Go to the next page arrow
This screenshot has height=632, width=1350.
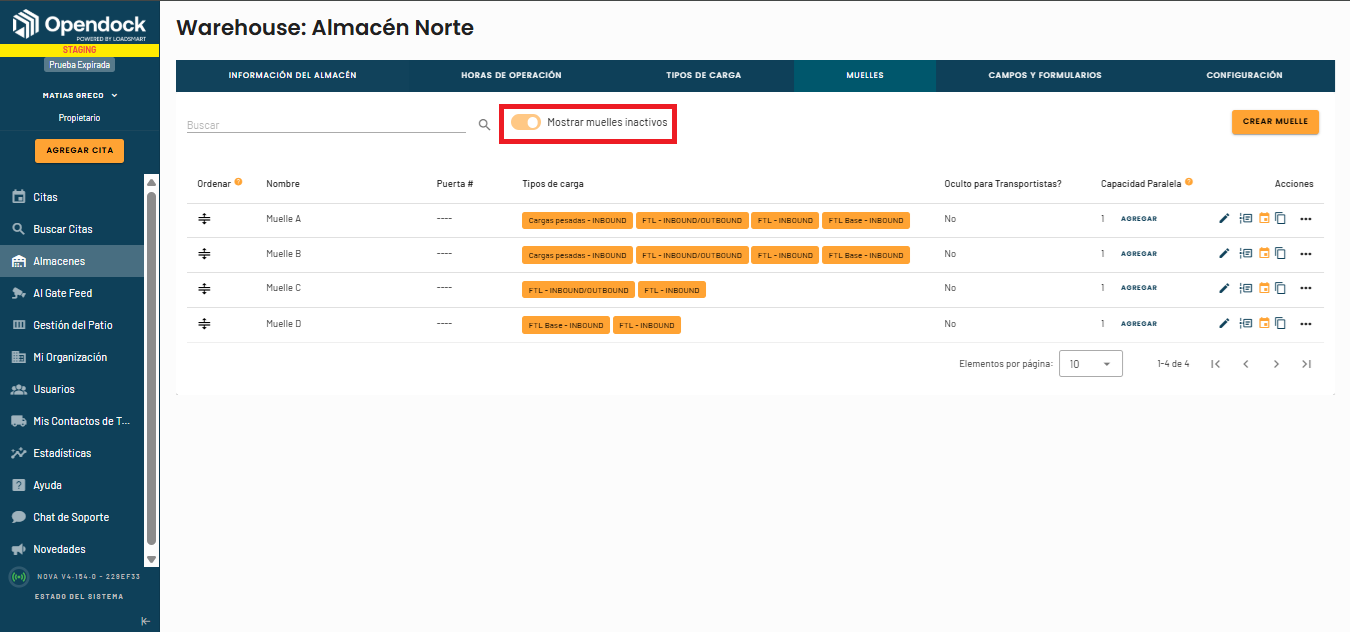(1276, 364)
